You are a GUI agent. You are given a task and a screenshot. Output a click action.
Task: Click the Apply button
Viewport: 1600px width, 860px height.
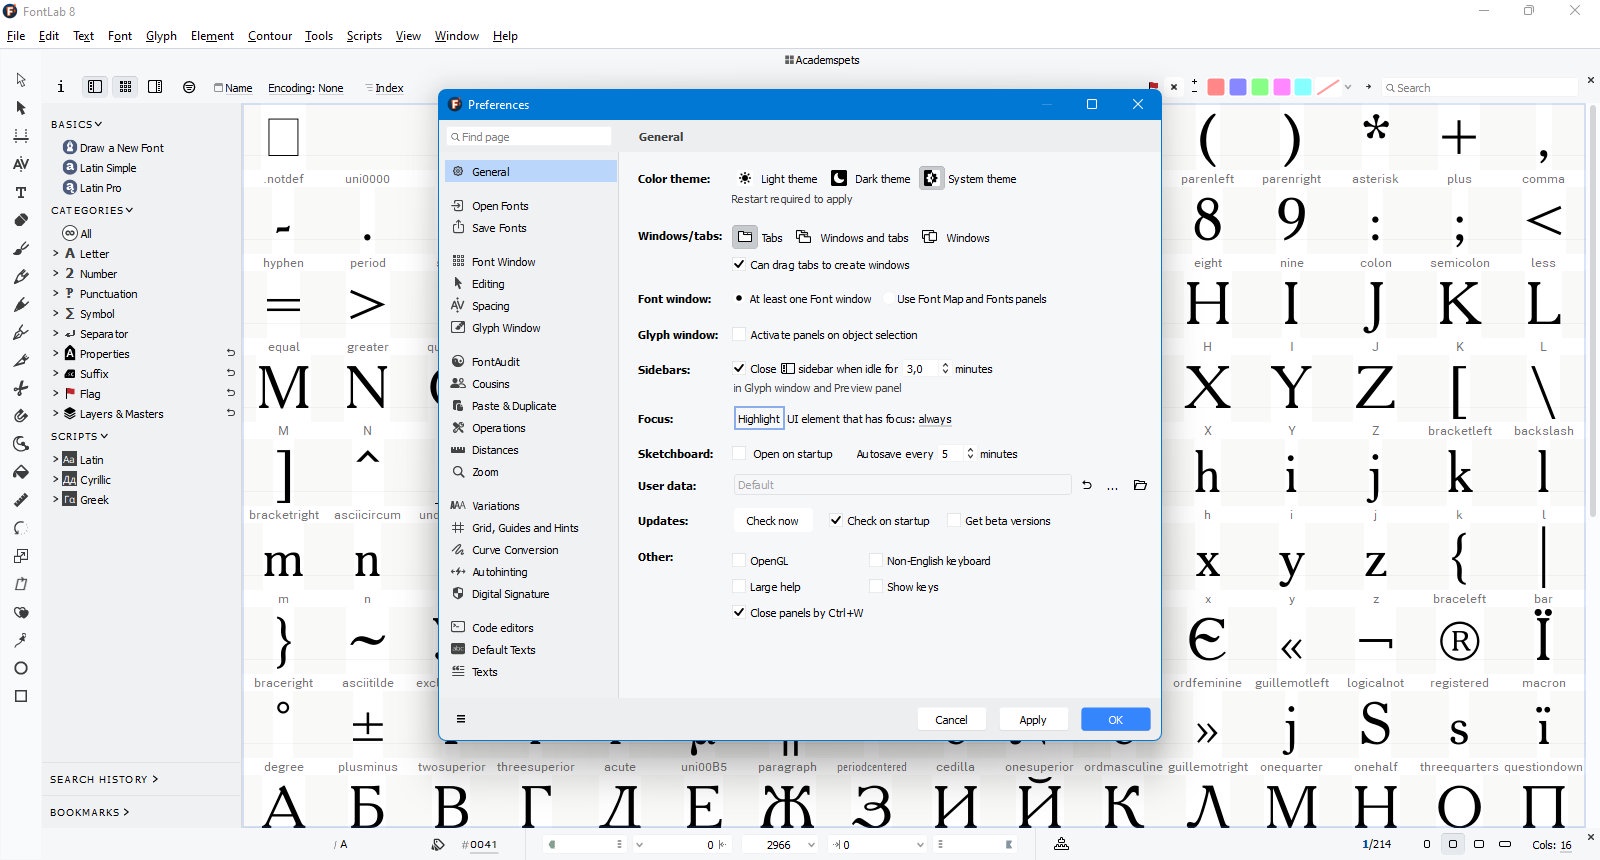coord(1032,720)
